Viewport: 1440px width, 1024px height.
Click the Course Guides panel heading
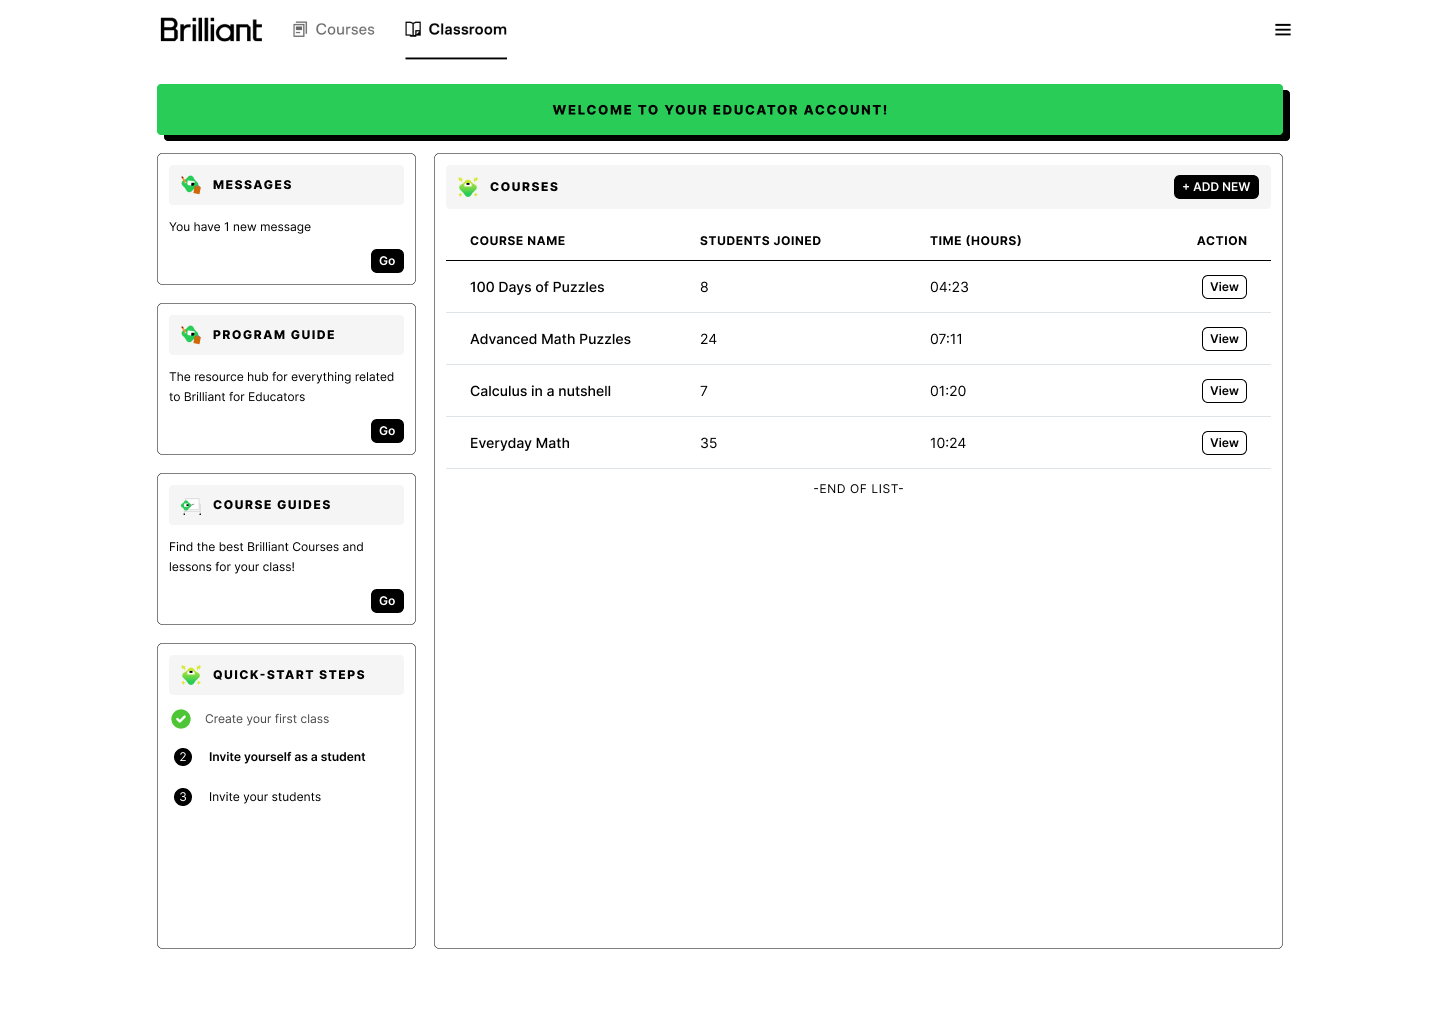coord(272,505)
